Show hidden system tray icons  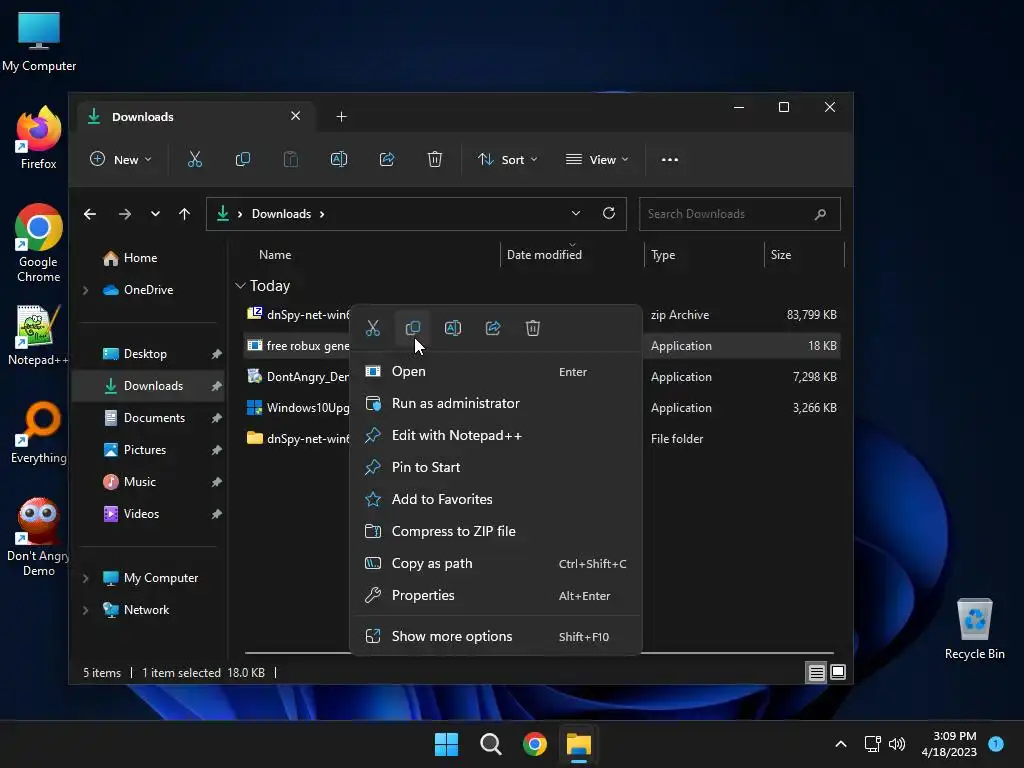point(840,744)
